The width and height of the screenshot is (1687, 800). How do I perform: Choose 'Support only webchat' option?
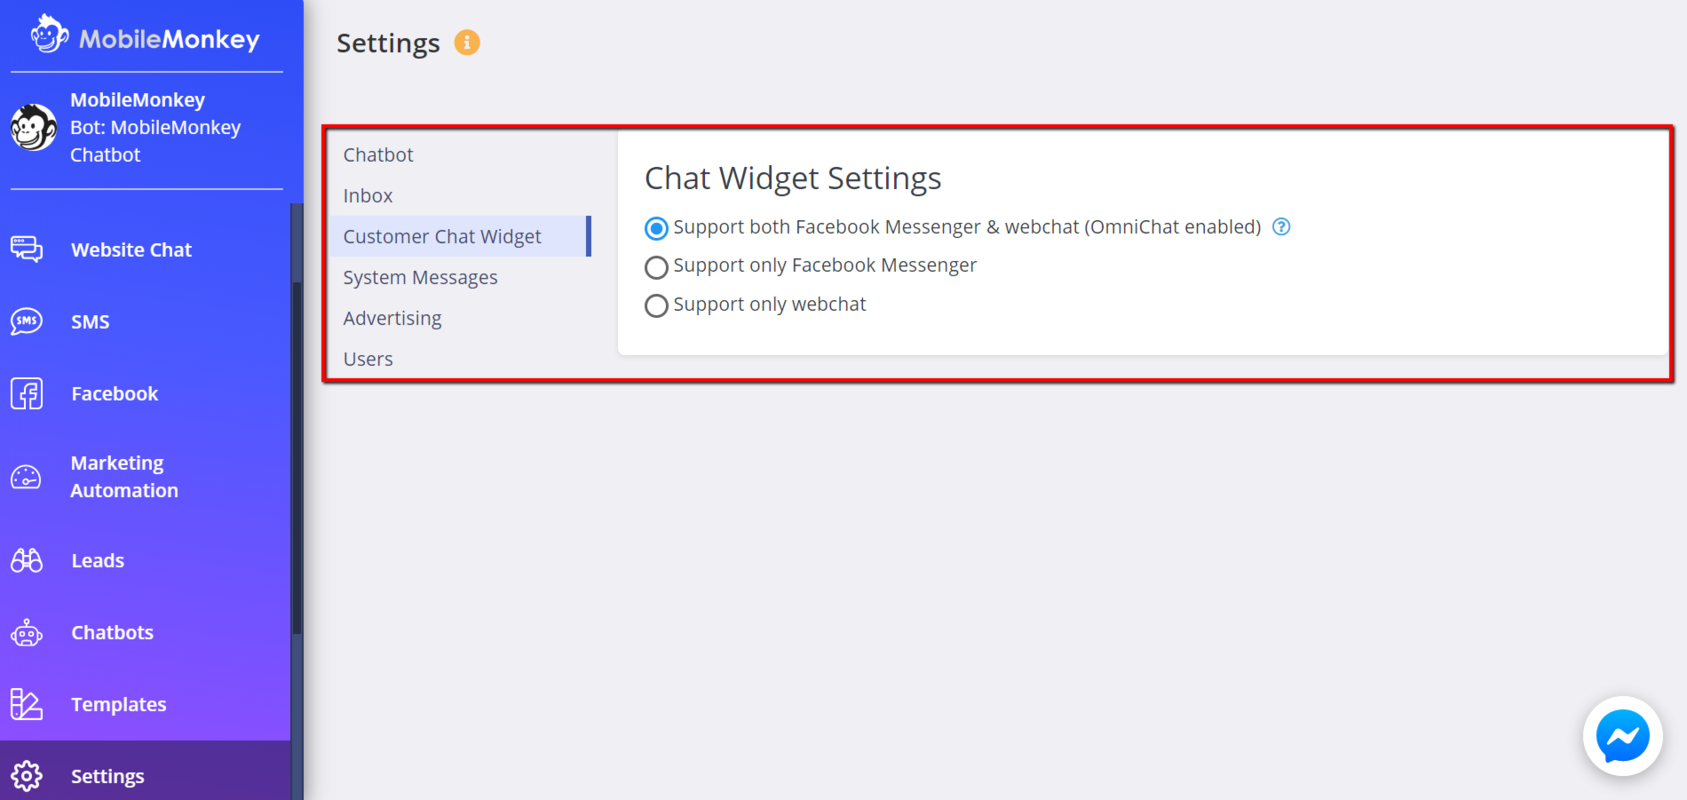coord(656,305)
